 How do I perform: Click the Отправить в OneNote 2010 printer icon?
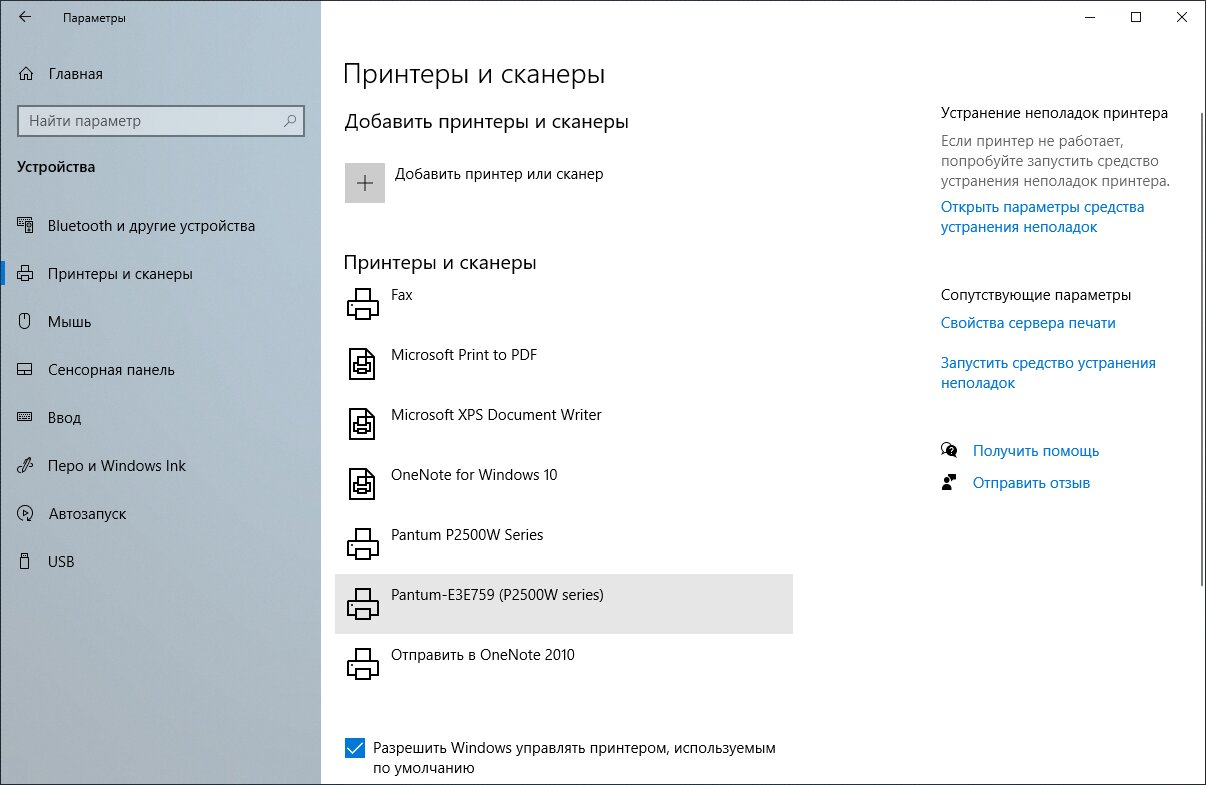[363, 664]
